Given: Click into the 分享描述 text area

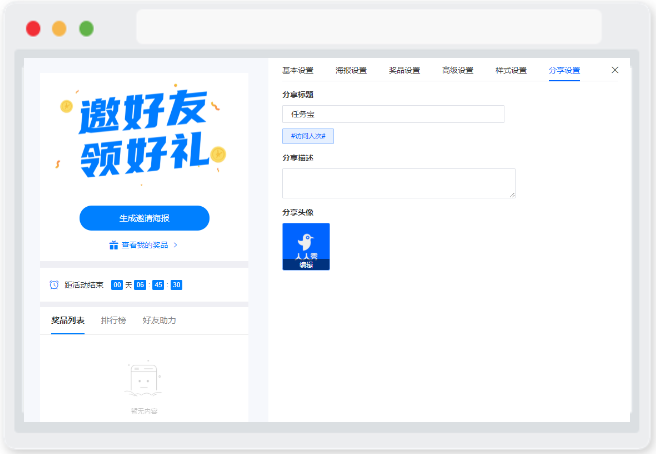Looking at the screenshot, I should pos(399,183).
